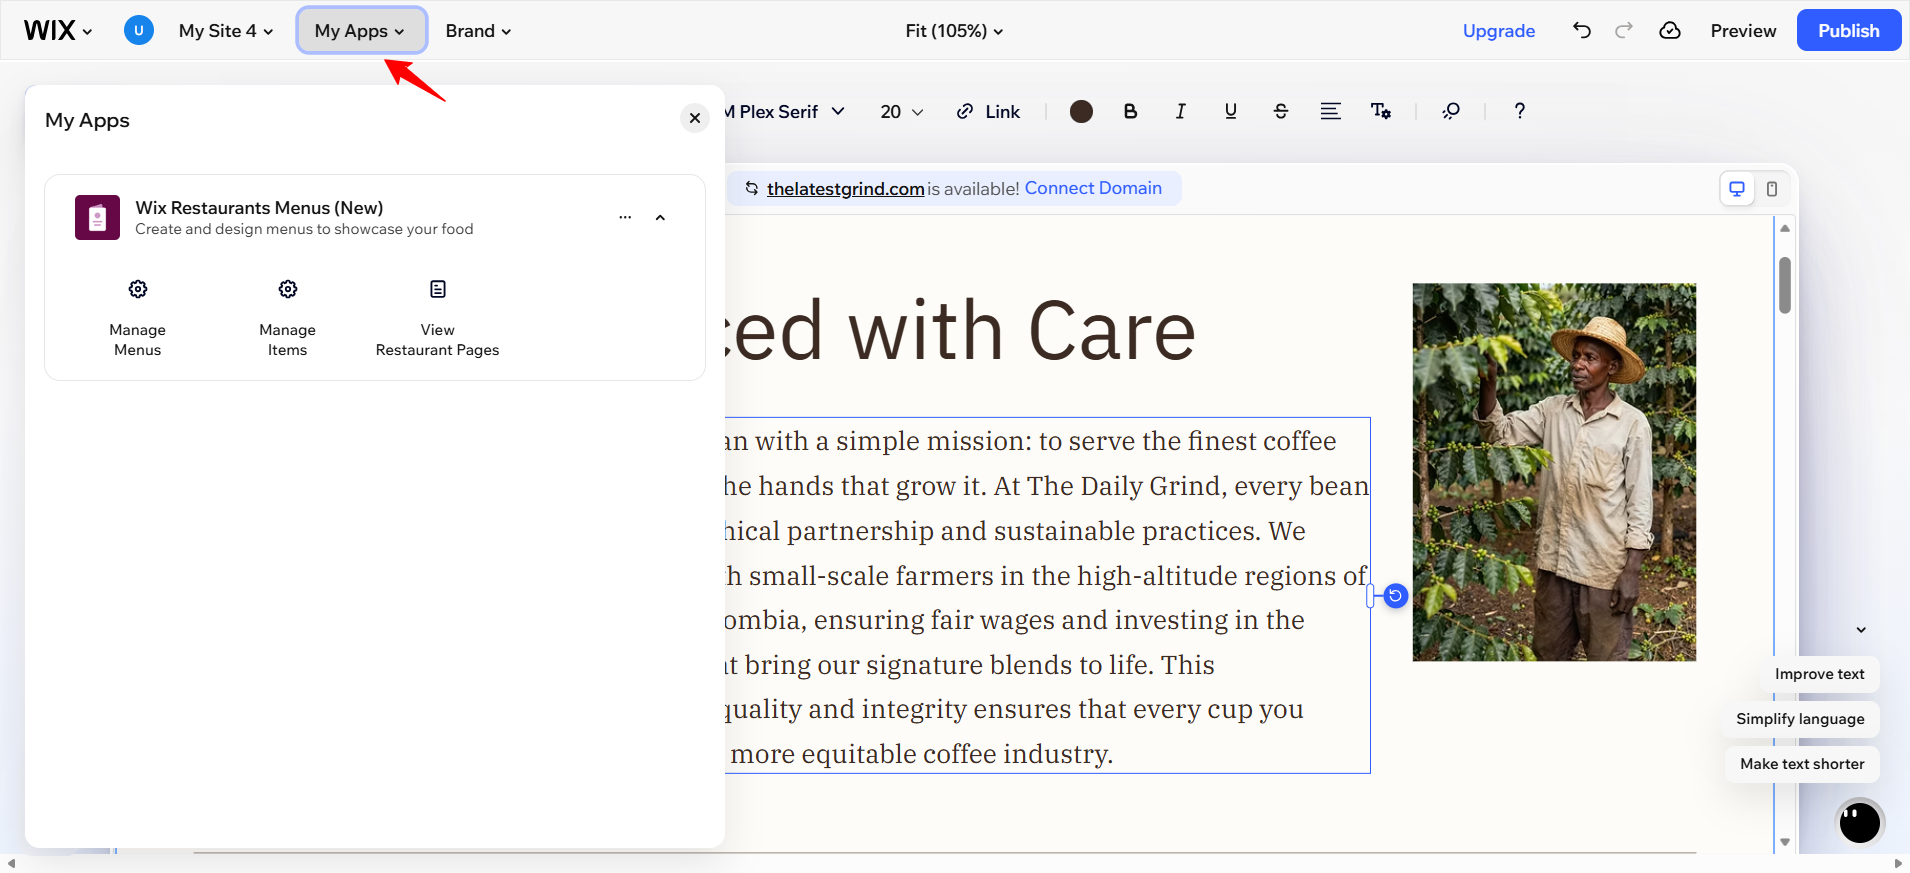Click the mission paragraph text box

pyautogui.click(x=1047, y=596)
